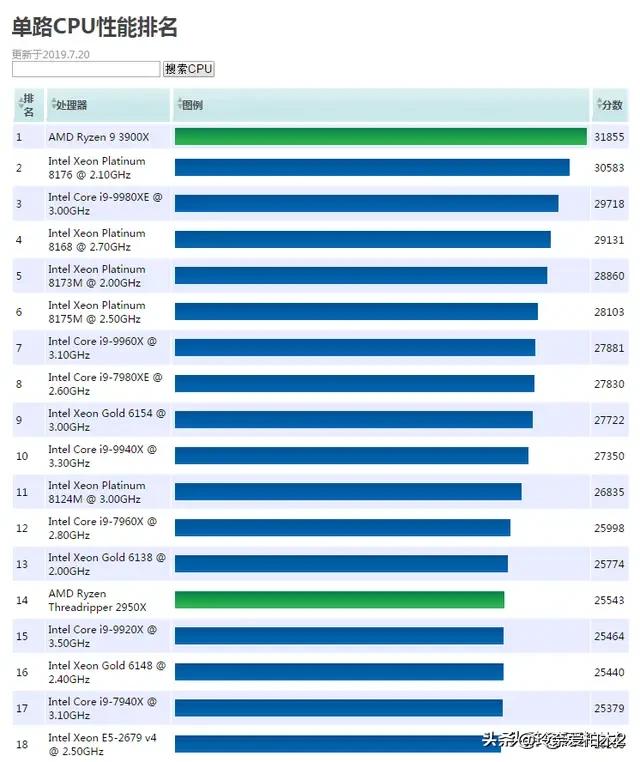Select Intel Xeon Platinum 8176 @ 2.10GHz
The width and height of the screenshot is (640, 762).
97,168
